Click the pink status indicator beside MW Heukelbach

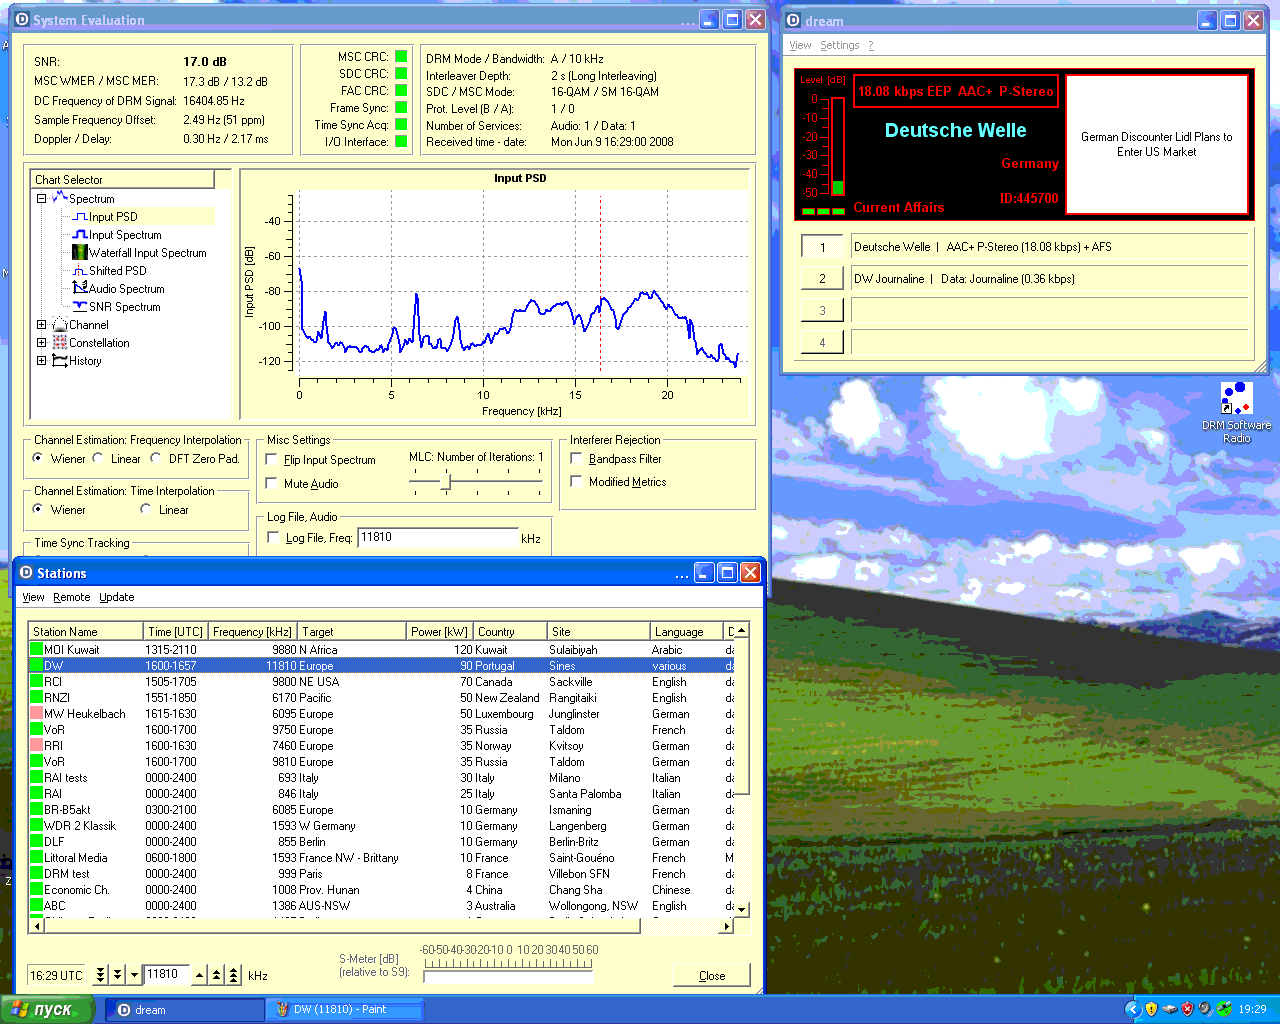pyautogui.click(x=36, y=714)
